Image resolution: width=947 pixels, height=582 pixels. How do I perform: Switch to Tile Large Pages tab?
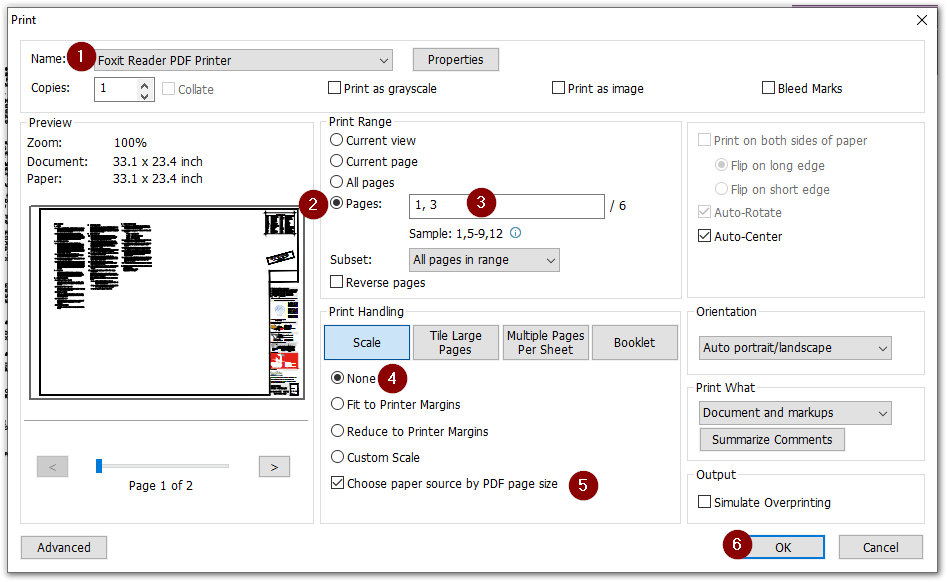click(454, 343)
